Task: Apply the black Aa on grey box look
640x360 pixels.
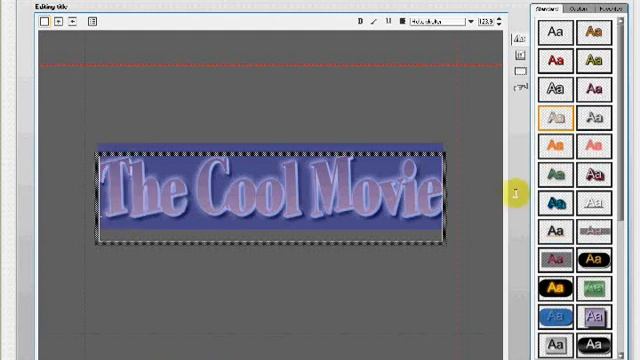Action: point(556,345)
